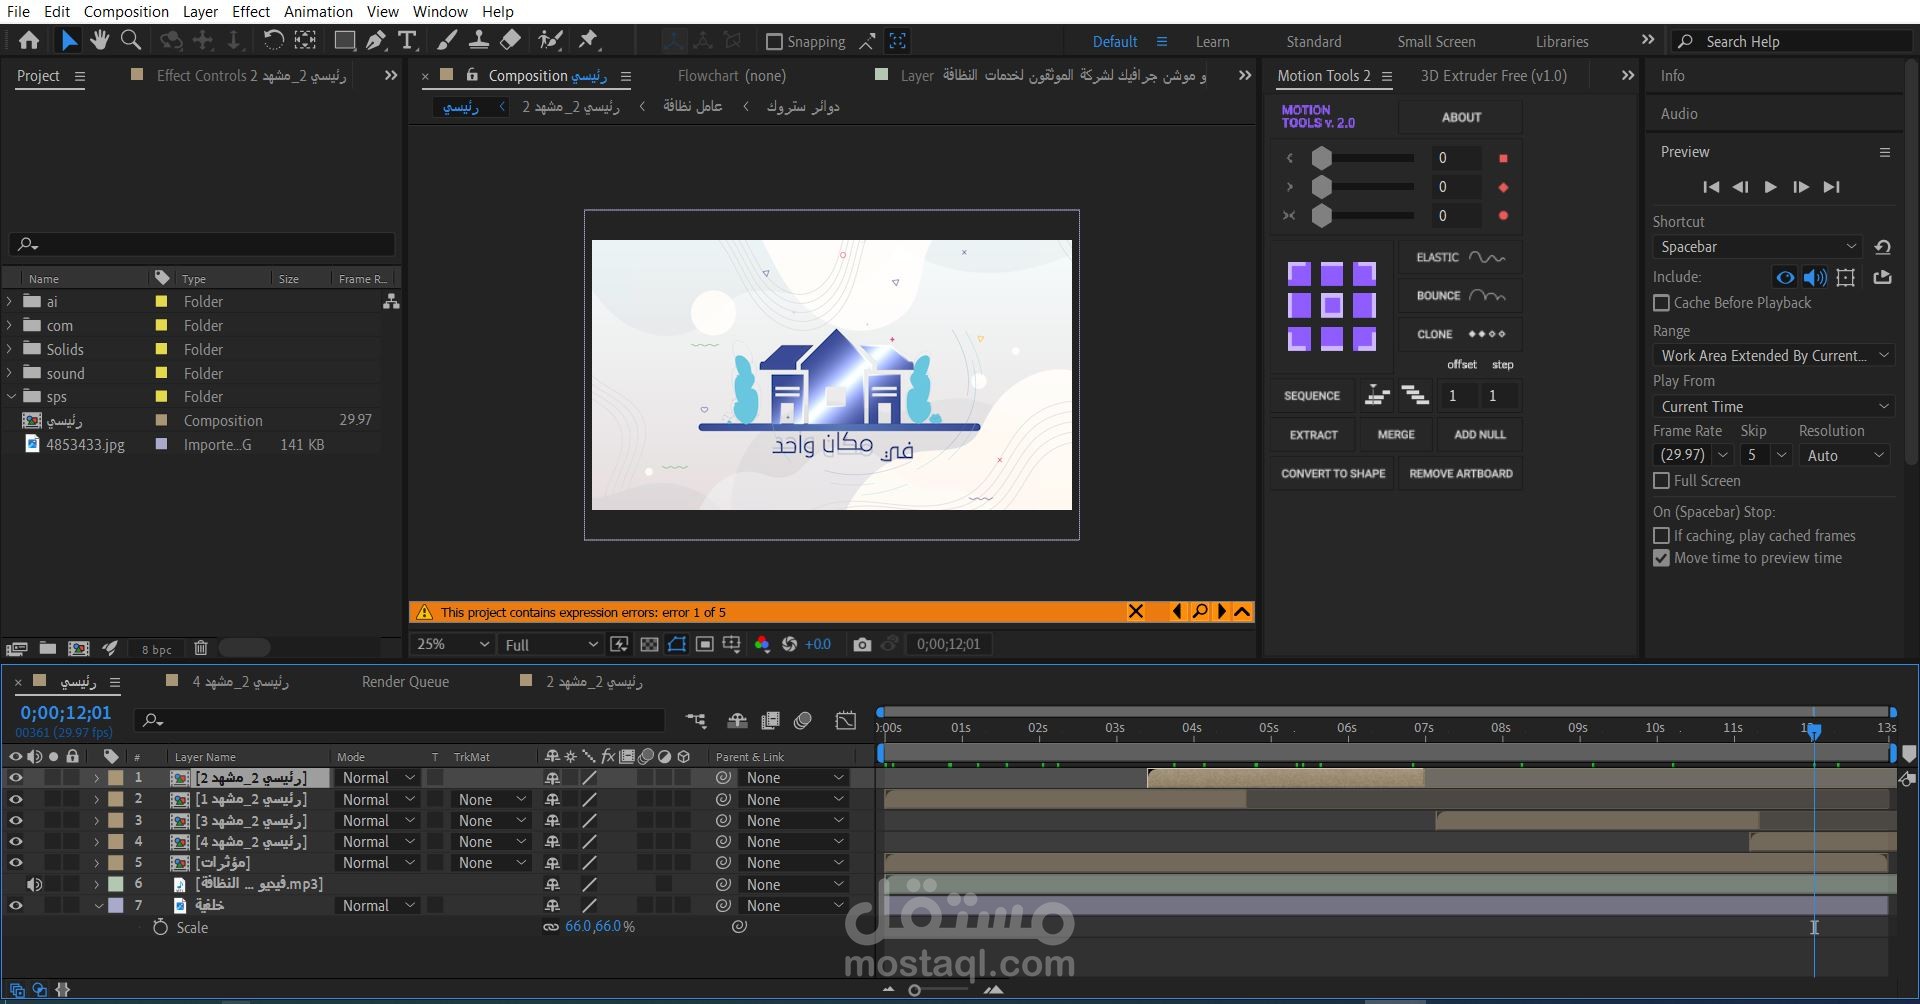Image resolution: width=1920 pixels, height=1004 pixels.
Task: Choose the Zoom tool magnifier
Action: 131,41
